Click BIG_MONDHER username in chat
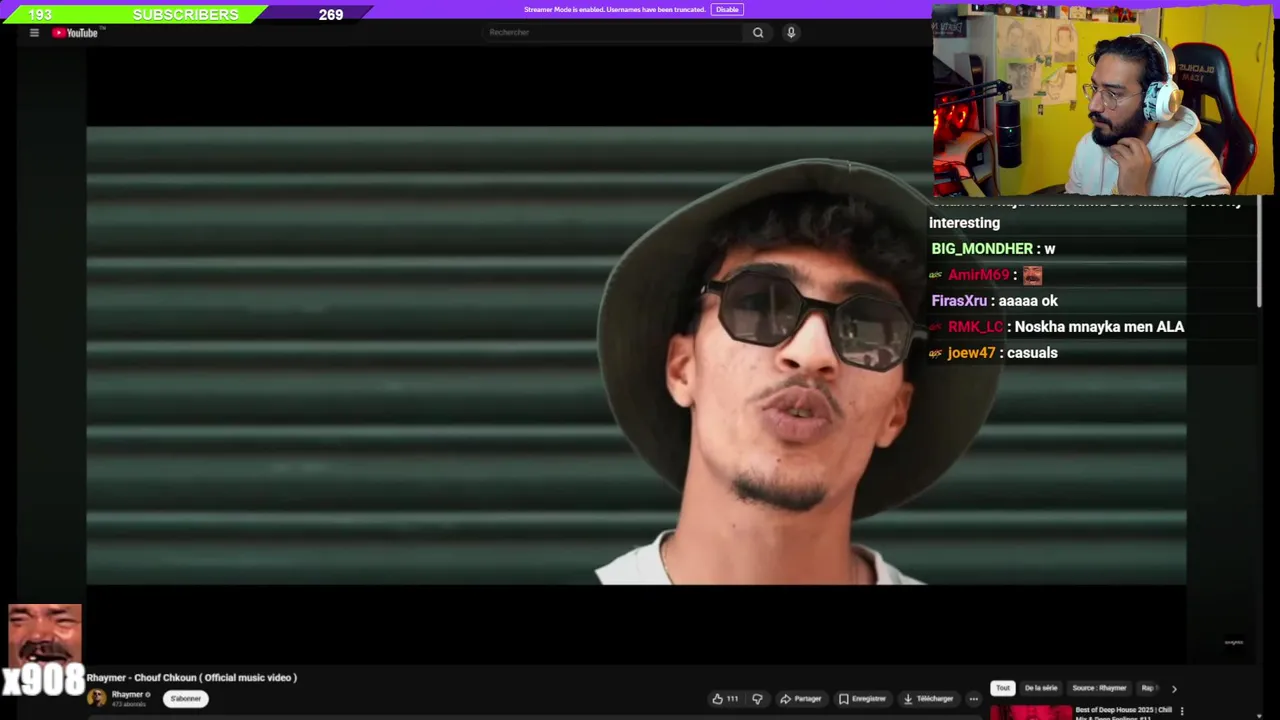 [x=982, y=249]
